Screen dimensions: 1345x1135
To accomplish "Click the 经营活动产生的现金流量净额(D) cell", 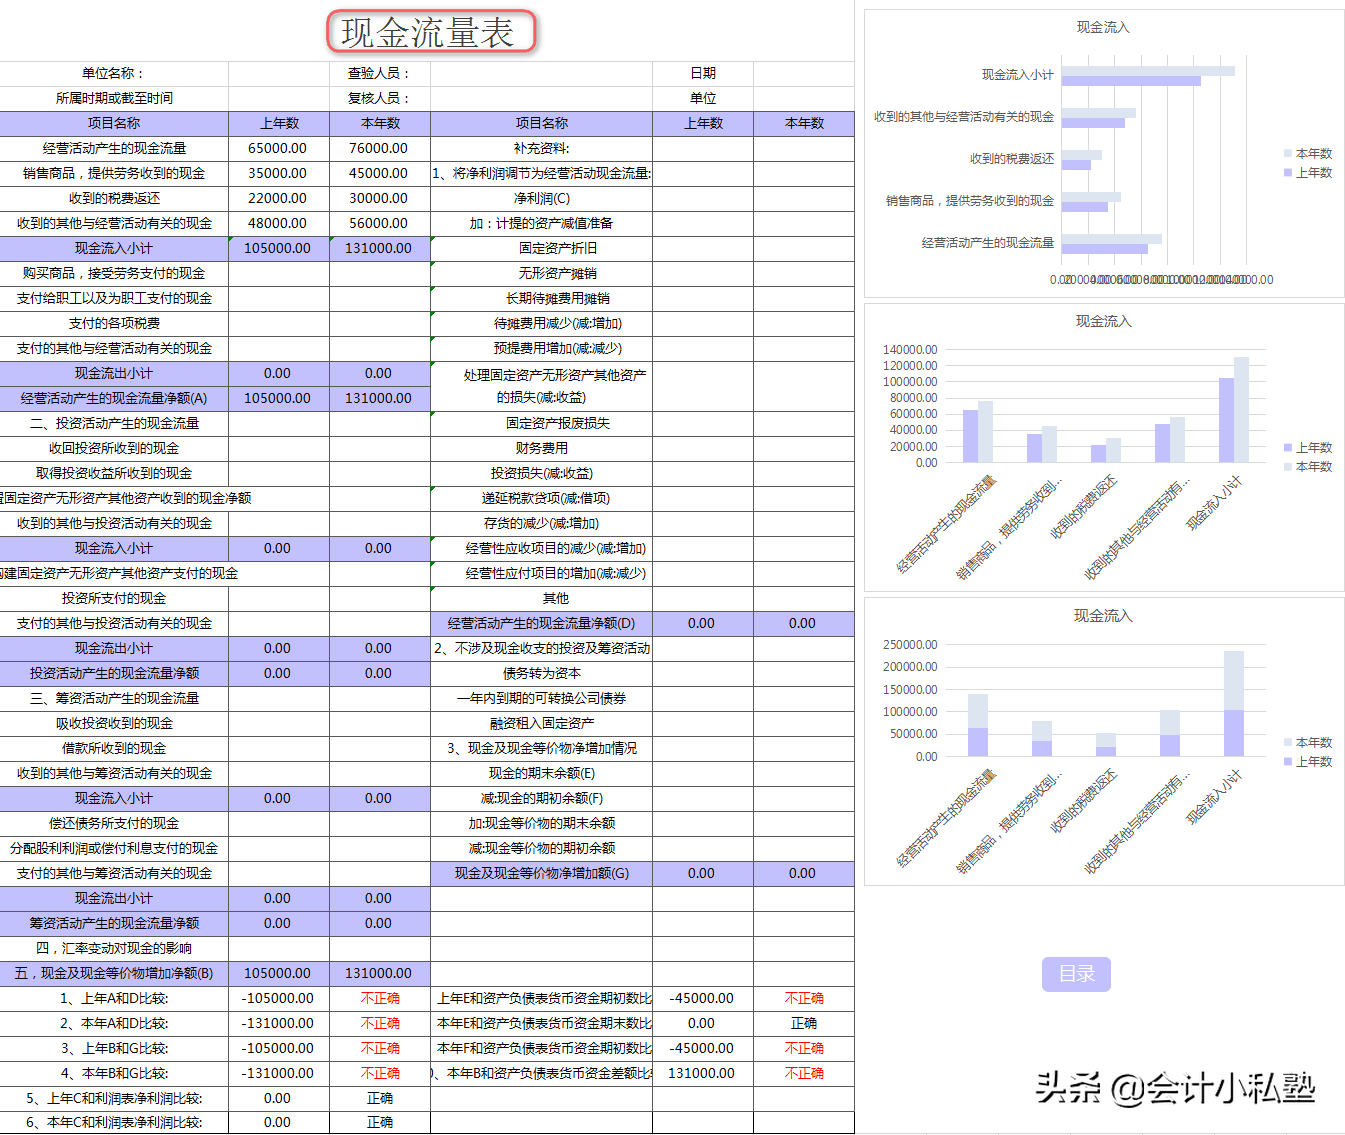I will [x=542, y=623].
